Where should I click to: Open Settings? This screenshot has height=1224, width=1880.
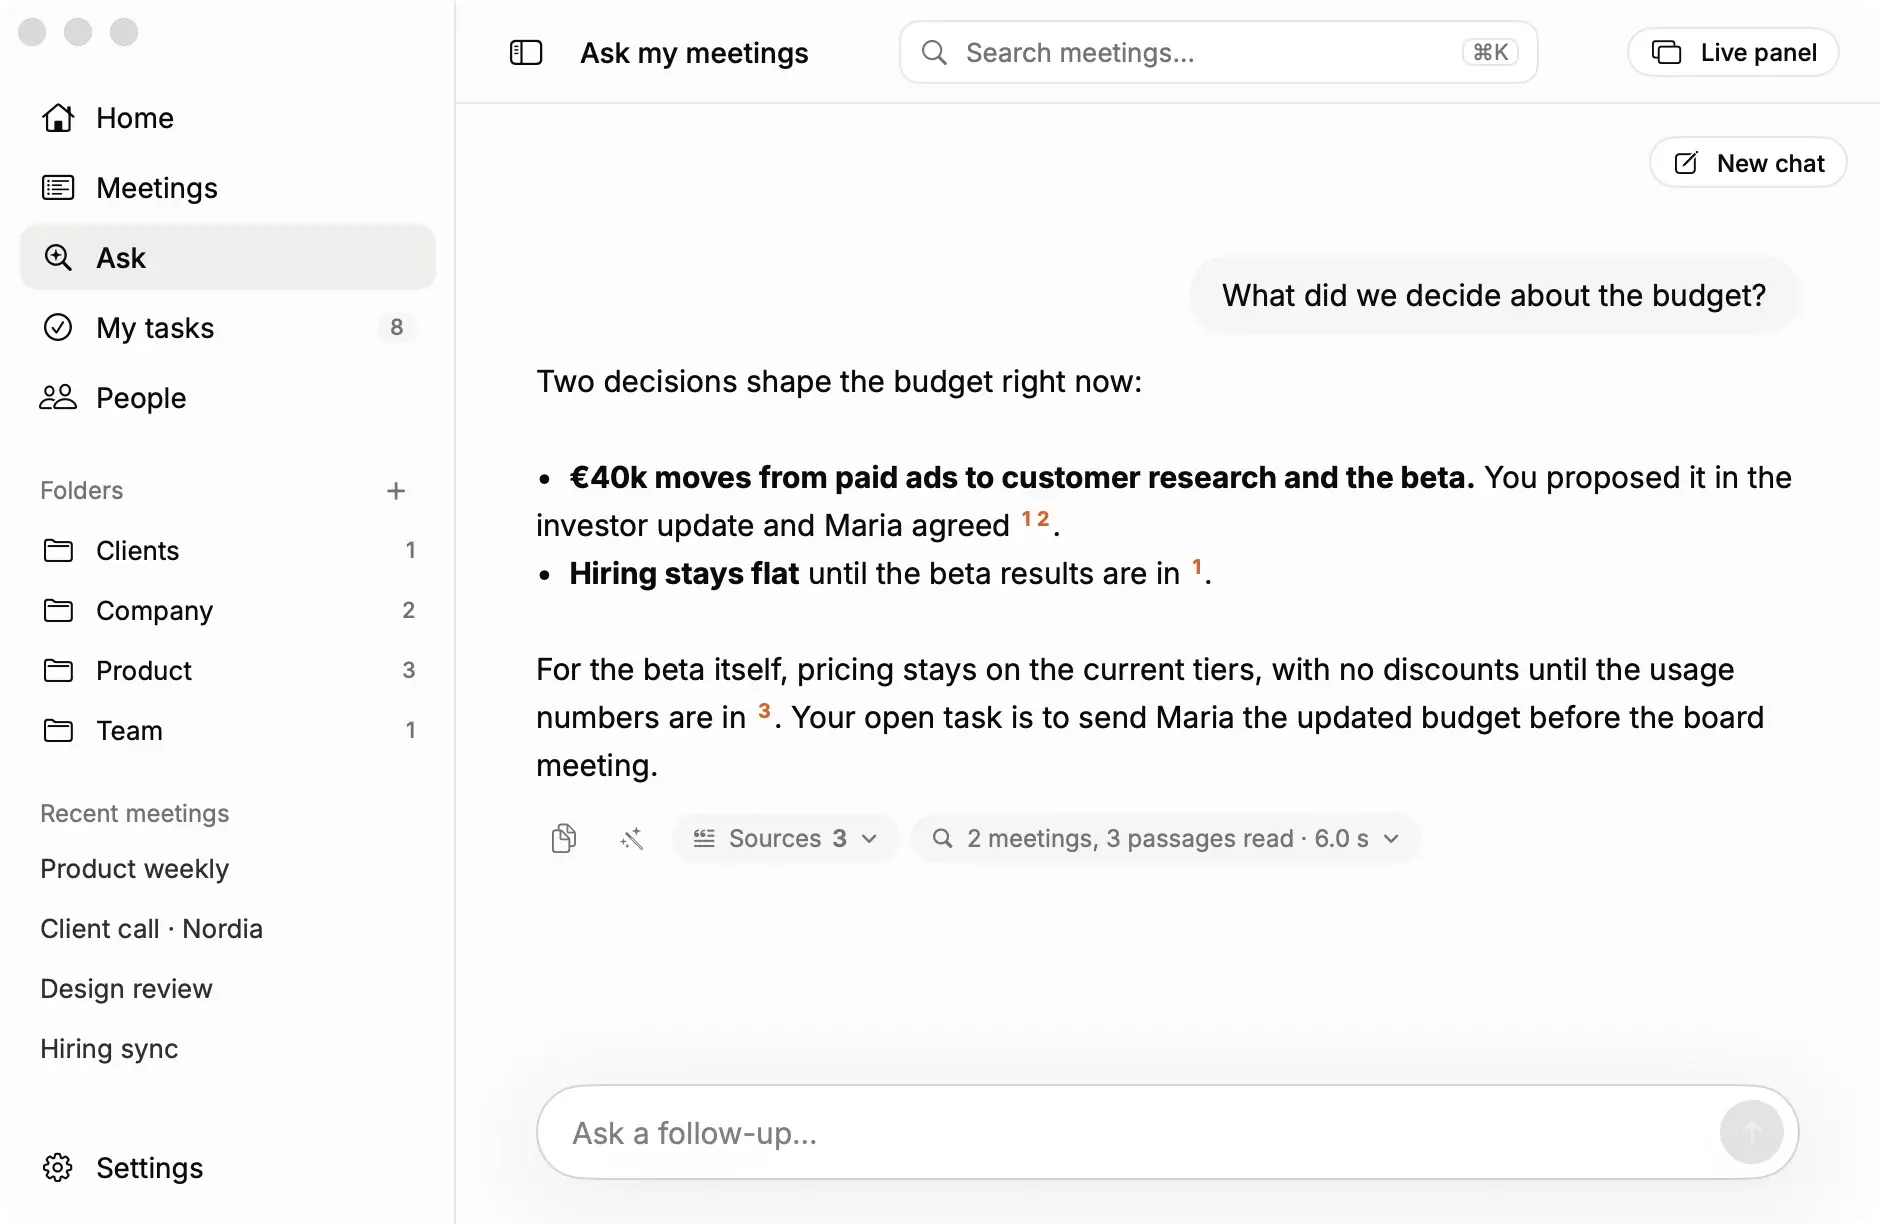(x=228, y=1168)
